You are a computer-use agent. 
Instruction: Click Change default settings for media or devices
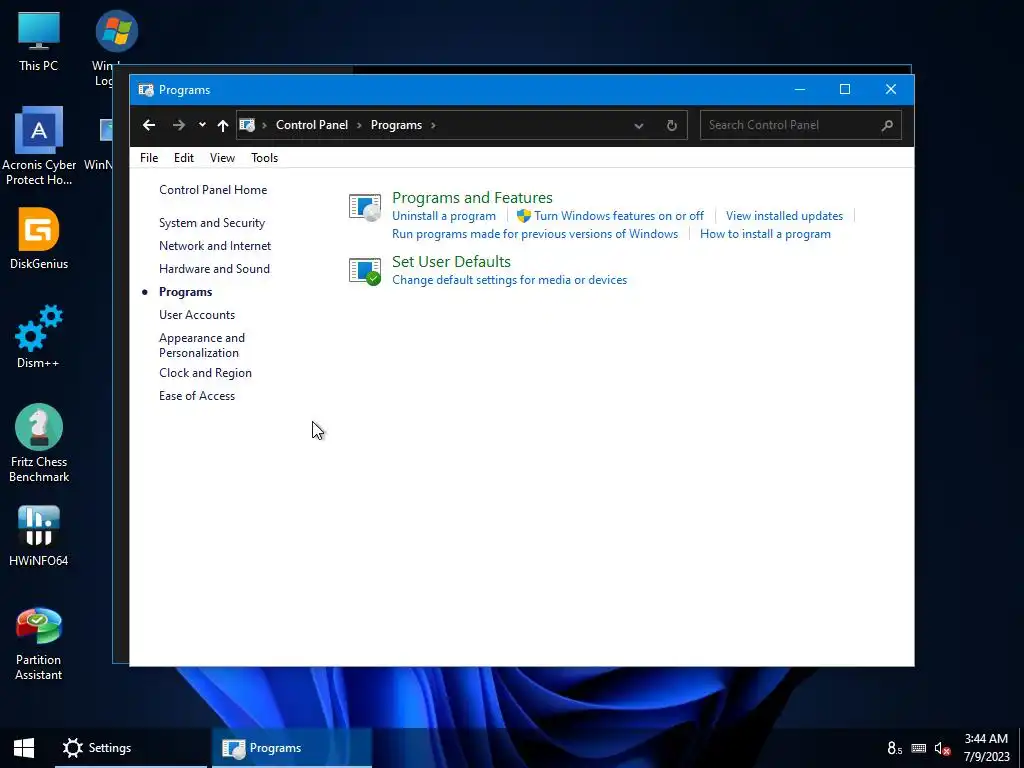(509, 280)
